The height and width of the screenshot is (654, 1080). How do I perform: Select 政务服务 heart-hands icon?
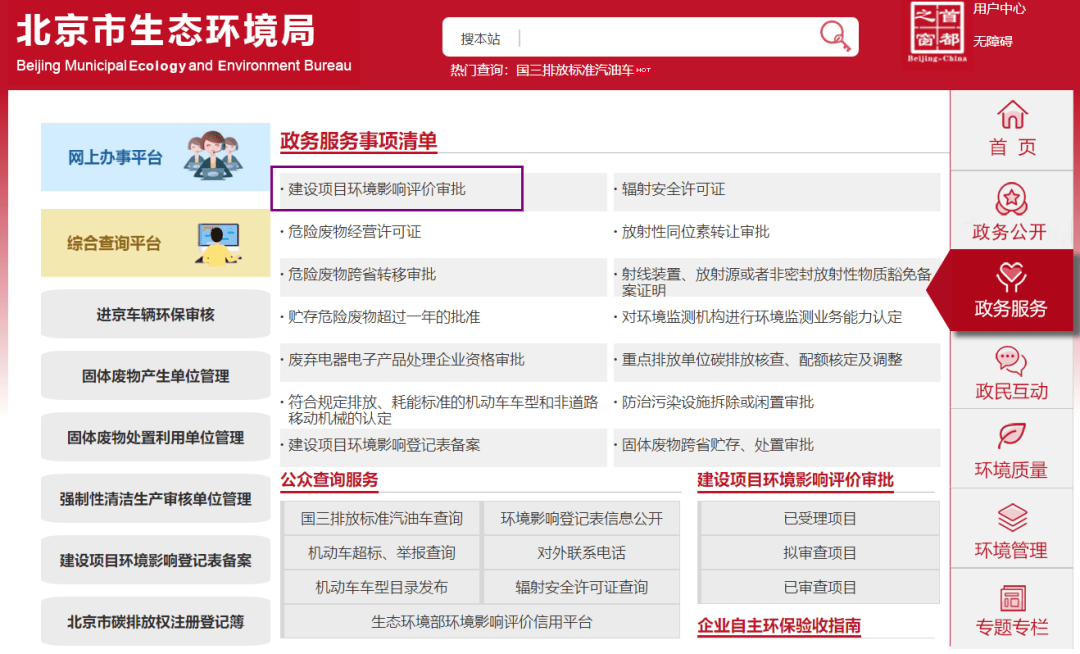pyautogui.click(x=1011, y=277)
